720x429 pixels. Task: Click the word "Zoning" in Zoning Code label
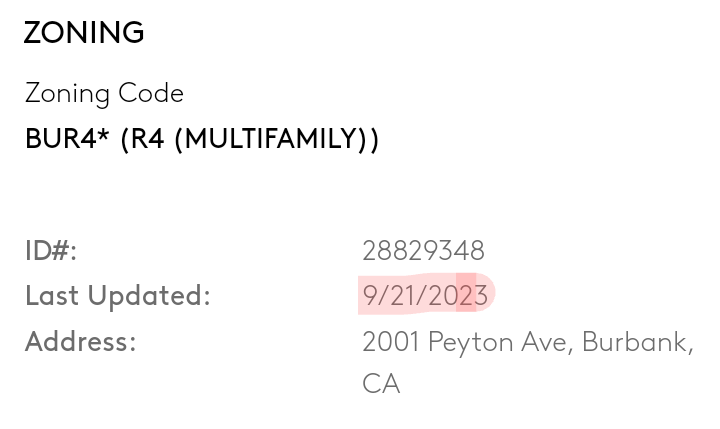tap(67, 94)
